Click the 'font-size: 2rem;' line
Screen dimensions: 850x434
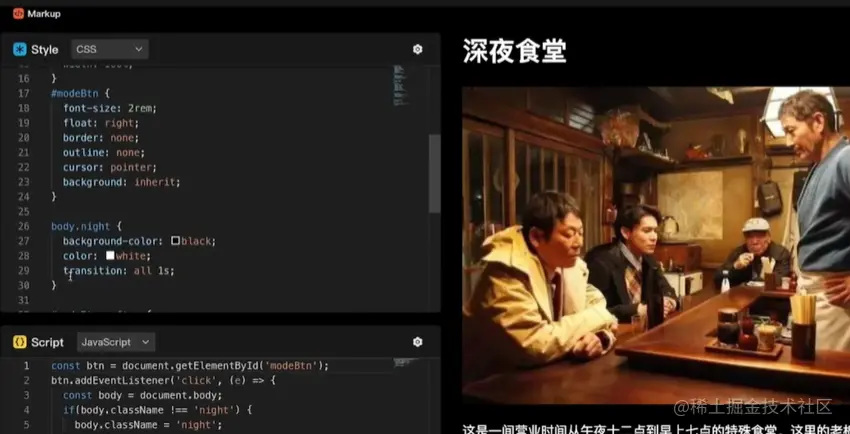click(x=110, y=108)
